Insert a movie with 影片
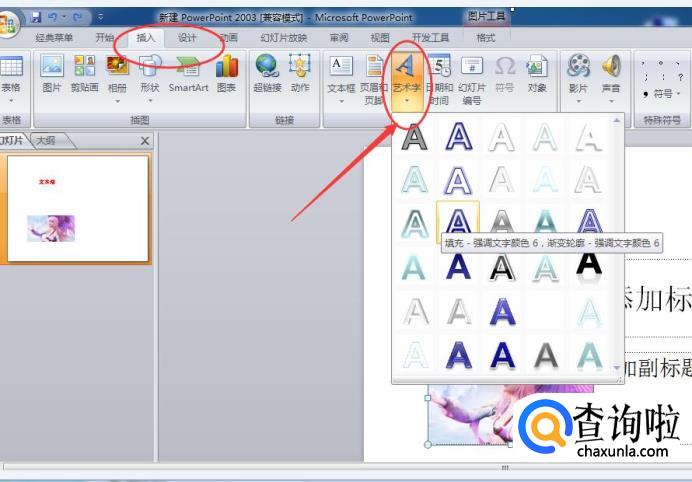 click(578, 72)
